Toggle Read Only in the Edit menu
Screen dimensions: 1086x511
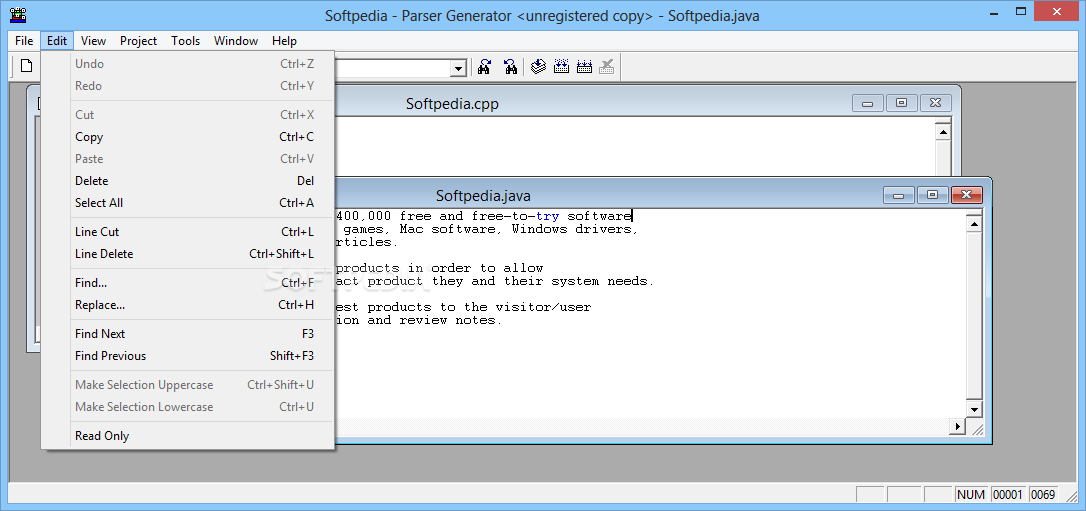[x=188, y=436]
